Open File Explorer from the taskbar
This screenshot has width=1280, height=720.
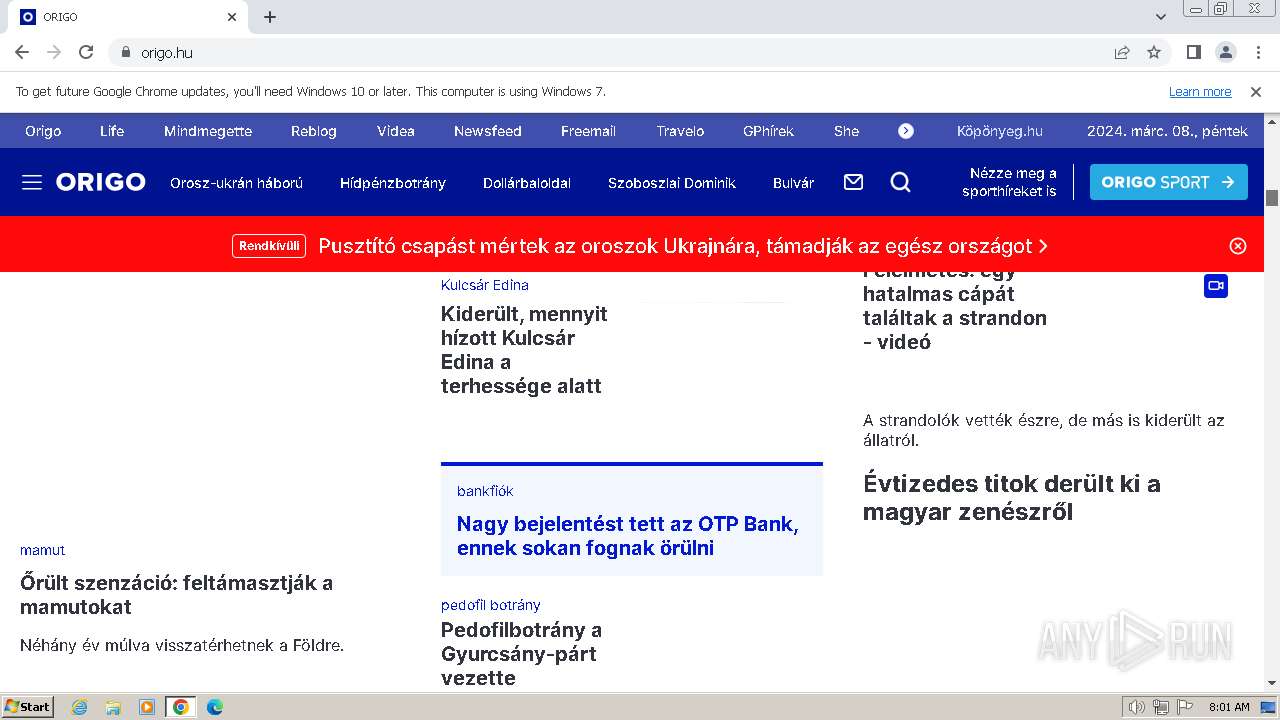(113, 707)
